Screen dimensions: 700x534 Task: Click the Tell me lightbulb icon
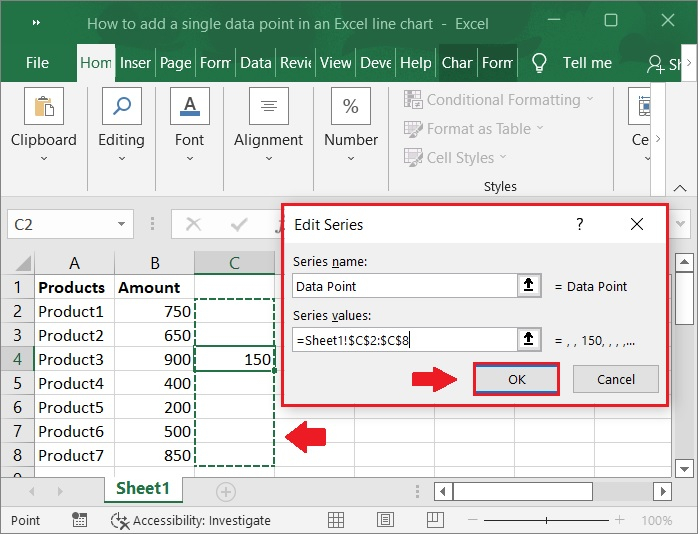pyautogui.click(x=539, y=63)
